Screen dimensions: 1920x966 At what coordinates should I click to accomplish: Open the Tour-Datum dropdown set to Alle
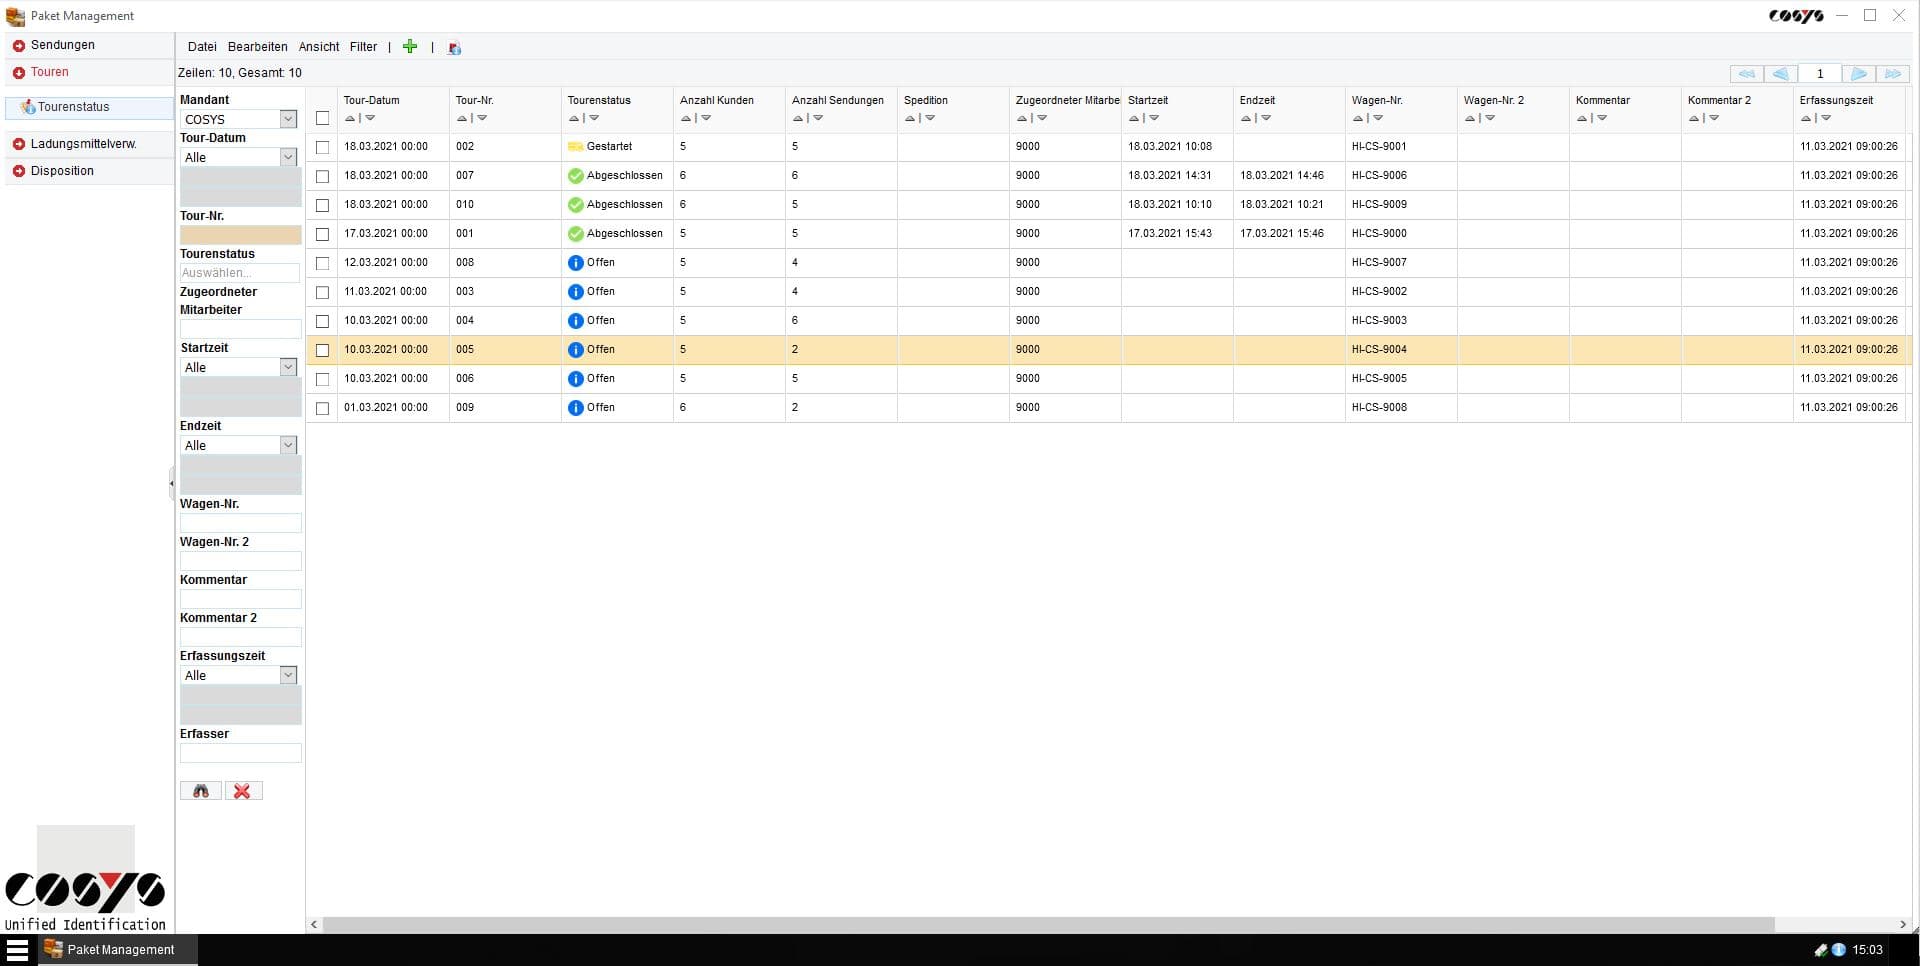coord(289,157)
